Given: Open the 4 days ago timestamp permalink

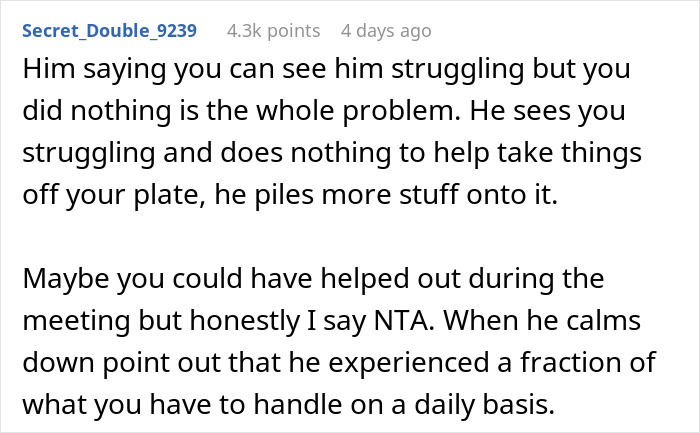Looking at the screenshot, I should point(386,31).
